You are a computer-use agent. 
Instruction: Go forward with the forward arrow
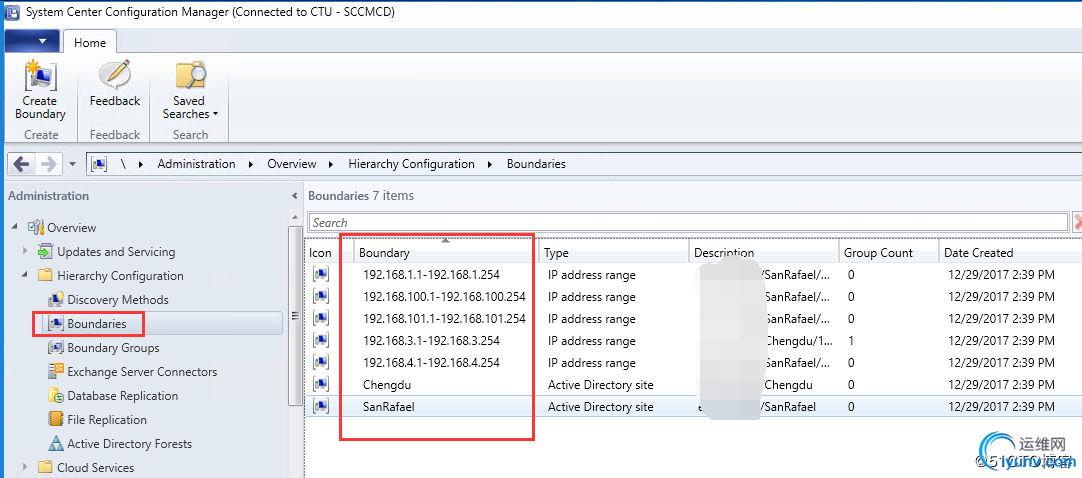(x=48, y=164)
